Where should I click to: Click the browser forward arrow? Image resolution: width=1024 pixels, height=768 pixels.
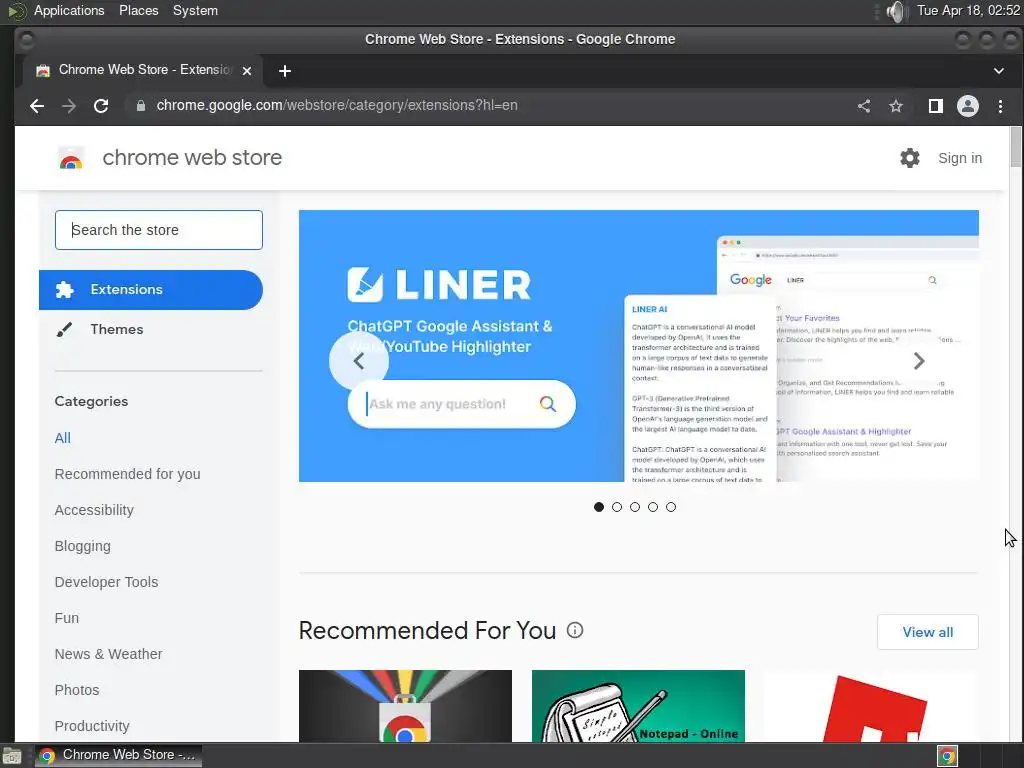[69, 106]
